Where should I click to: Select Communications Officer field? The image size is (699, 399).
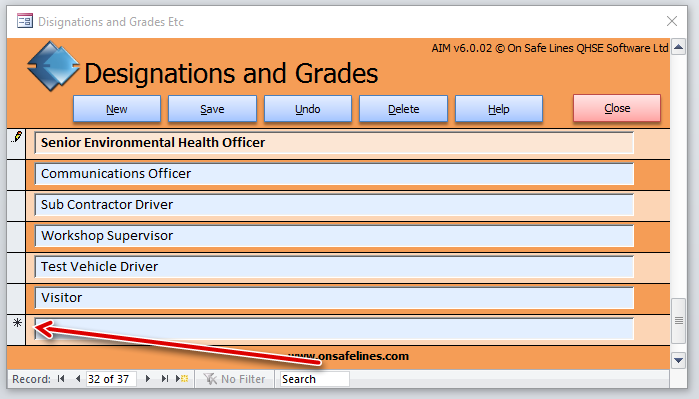[334, 174]
